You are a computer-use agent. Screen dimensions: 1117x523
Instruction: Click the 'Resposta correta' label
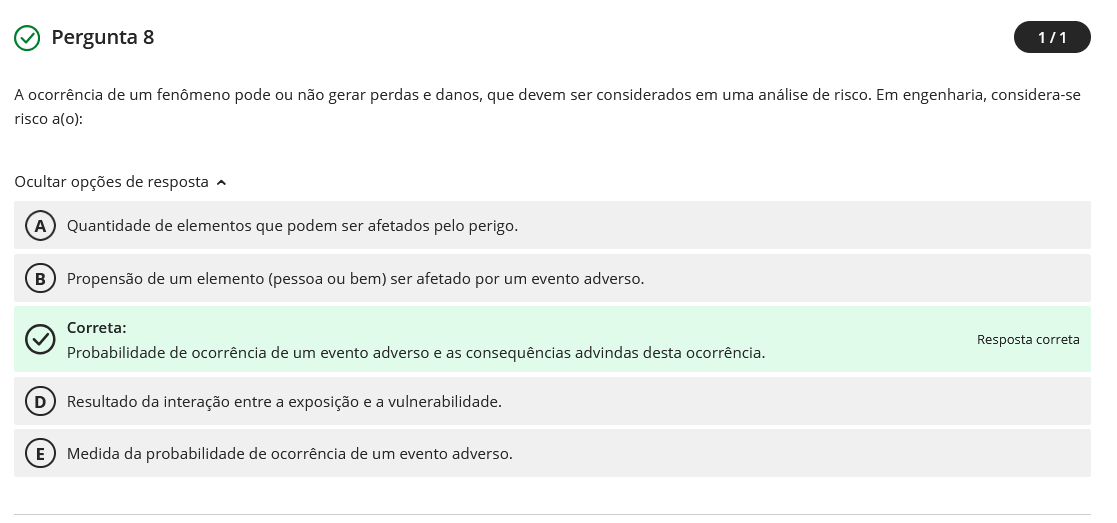click(1027, 340)
